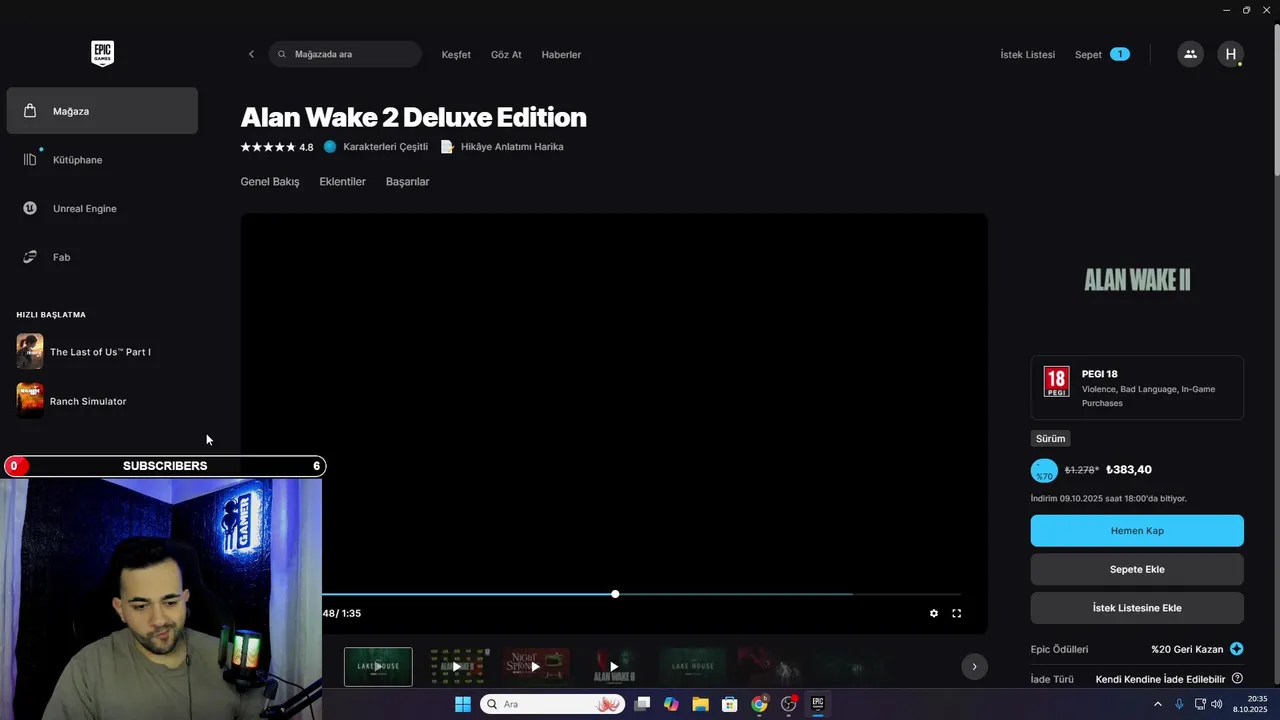Expand the system tray hidden icons
The width and height of the screenshot is (1280, 720).
(x=1158, y=704)
